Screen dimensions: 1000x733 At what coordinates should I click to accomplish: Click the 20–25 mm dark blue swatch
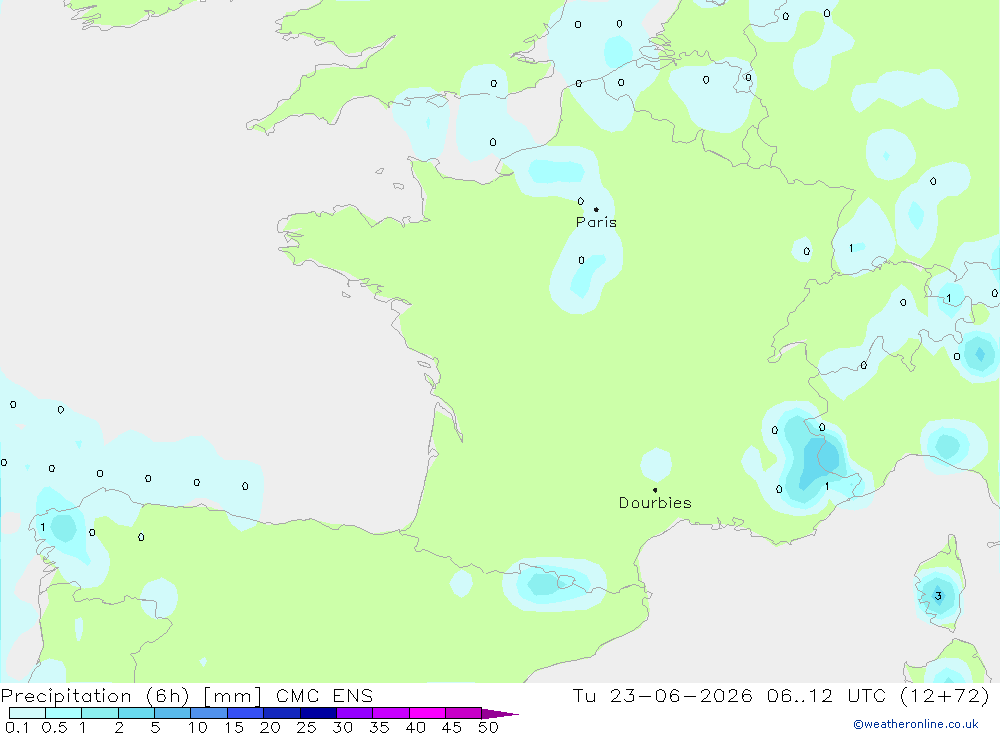click(282, 713)
